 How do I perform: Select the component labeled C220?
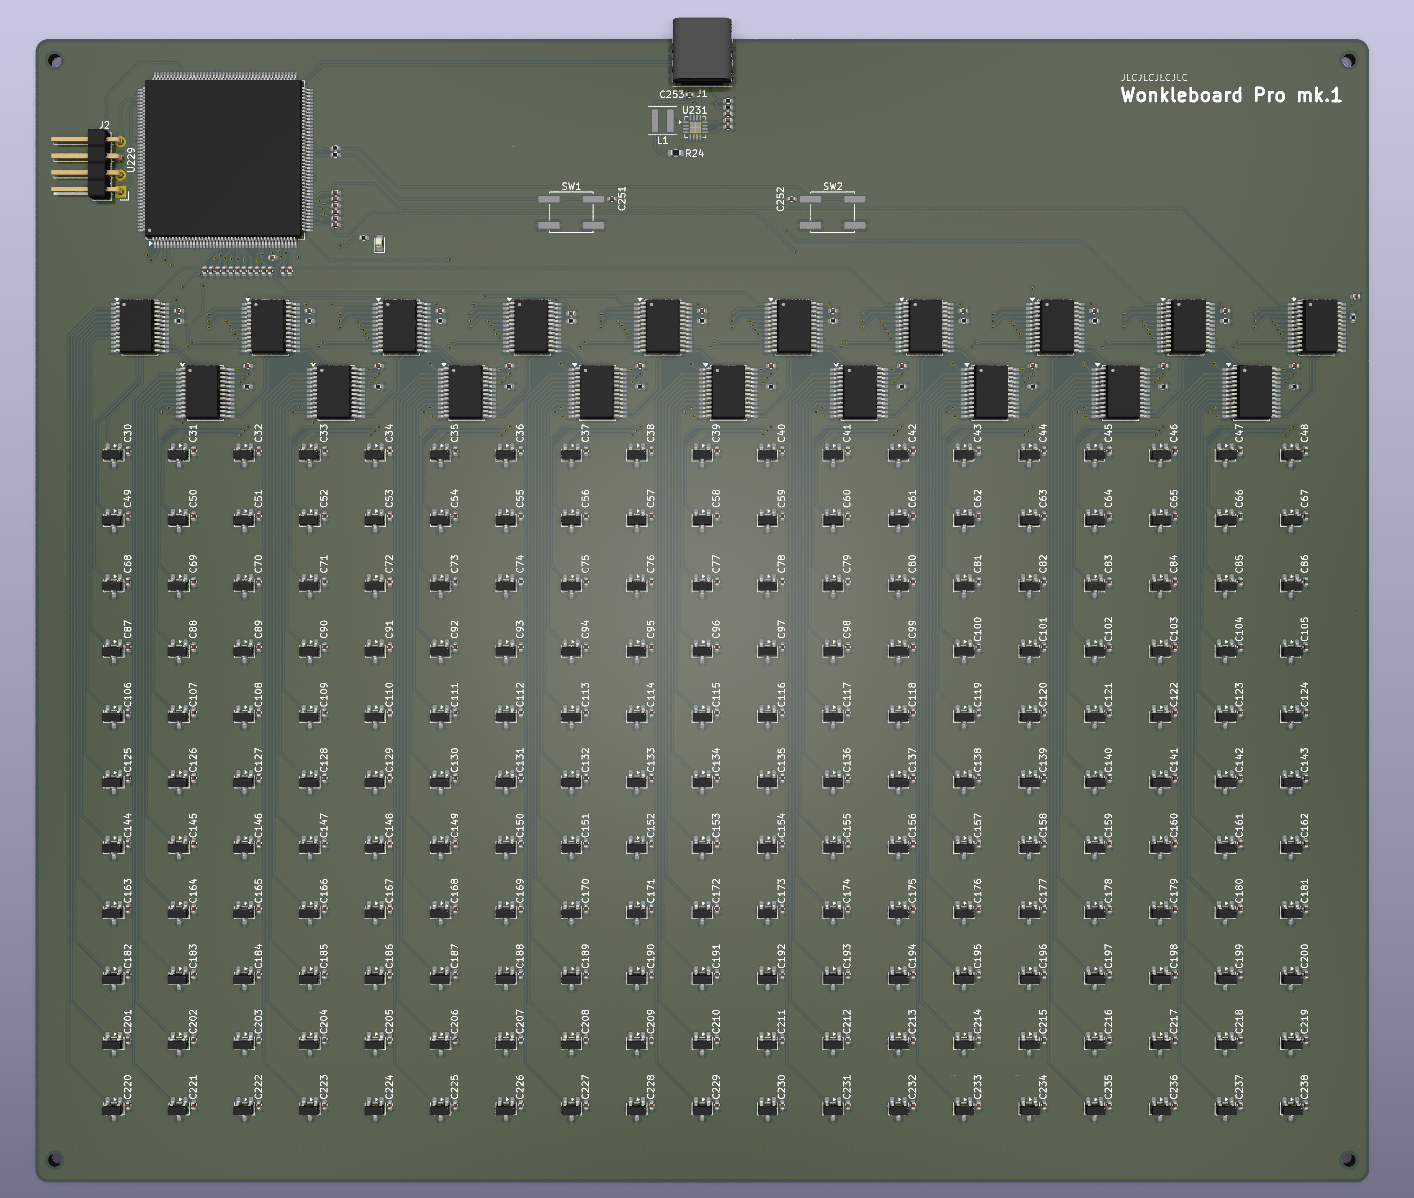click(113, 1107)
